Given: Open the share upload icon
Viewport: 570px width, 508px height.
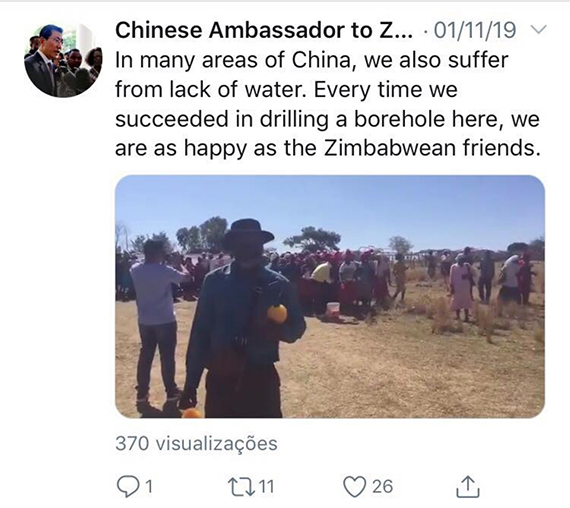Looking at the screenshot, I should (468, 486).
